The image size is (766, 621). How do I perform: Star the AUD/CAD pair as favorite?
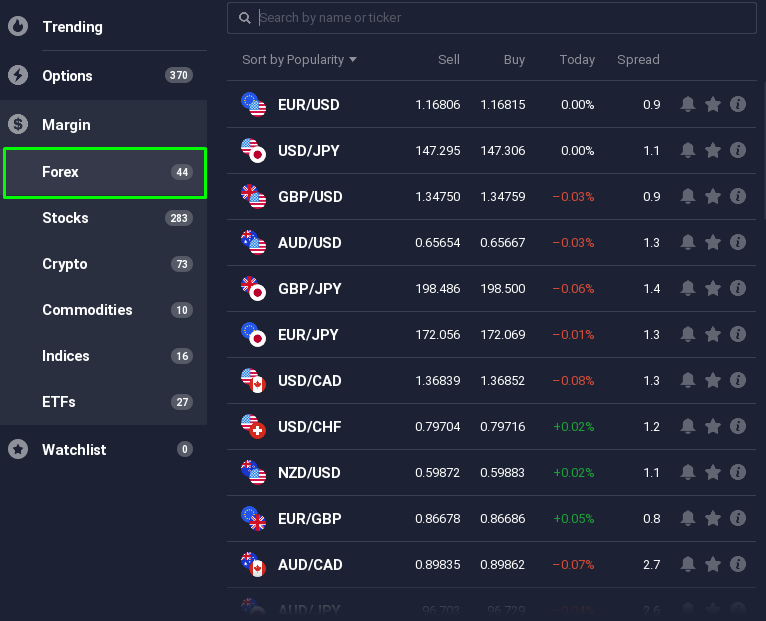713,564
